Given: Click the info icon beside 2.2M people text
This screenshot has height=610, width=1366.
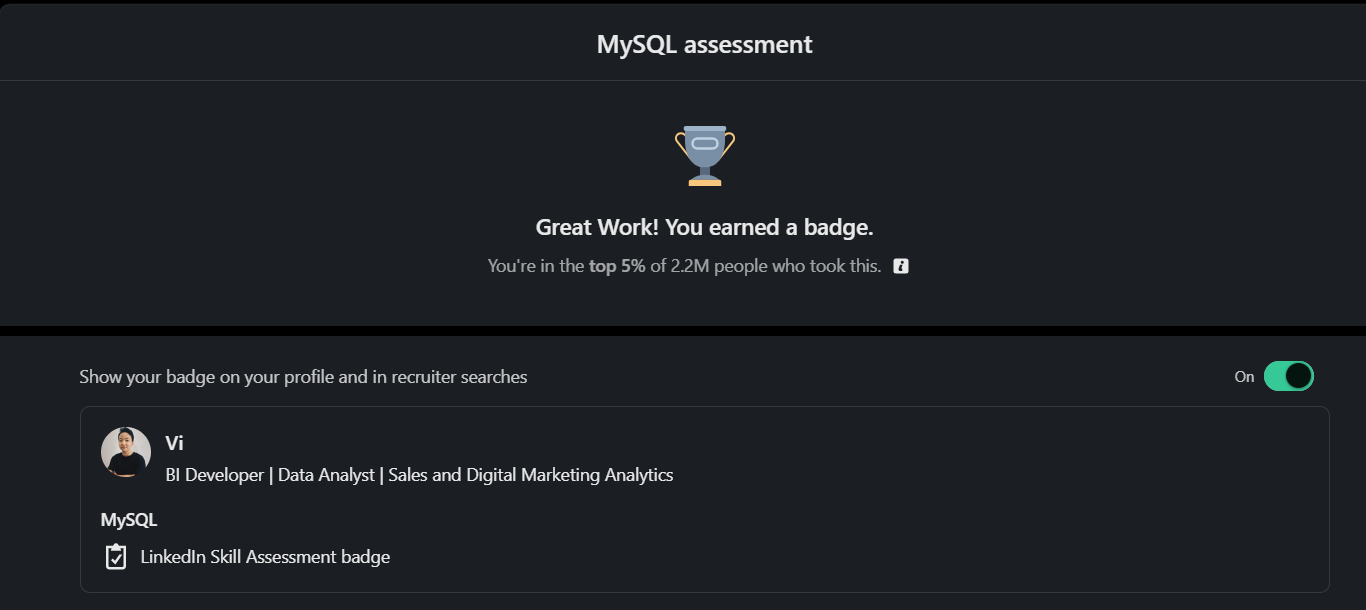Looking at the screenshot, I should pos(901,266).
